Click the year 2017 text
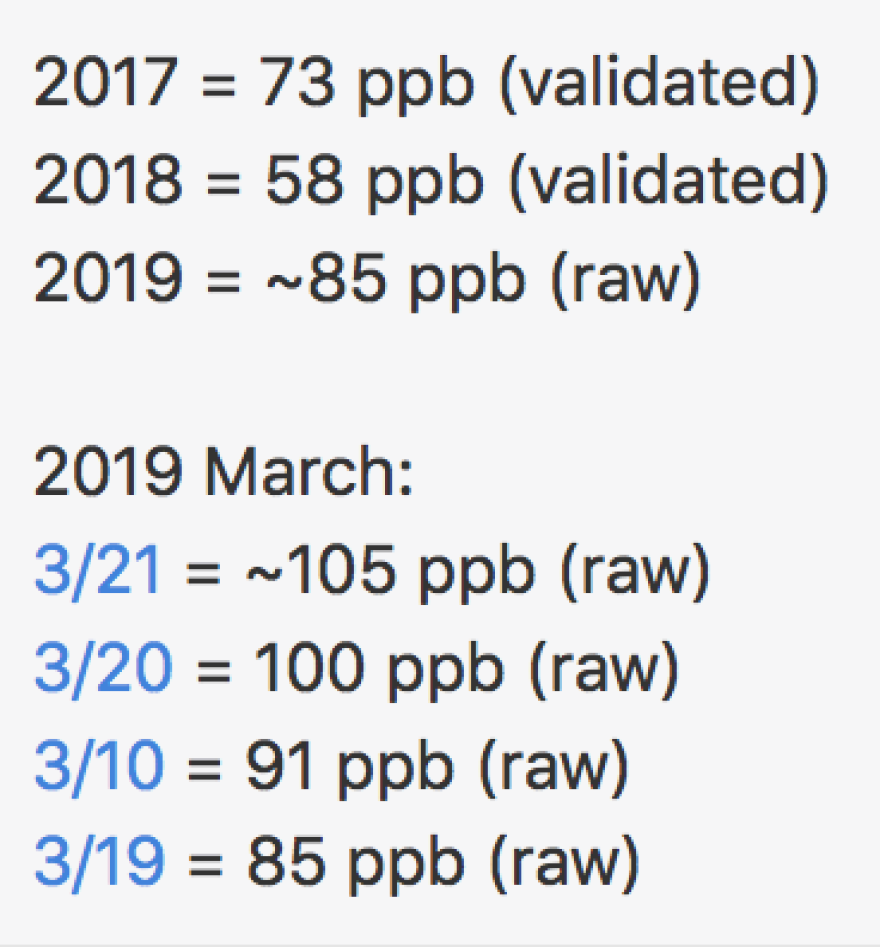The width and height of the screenshot is (880, 947). (x=106, y=82)
